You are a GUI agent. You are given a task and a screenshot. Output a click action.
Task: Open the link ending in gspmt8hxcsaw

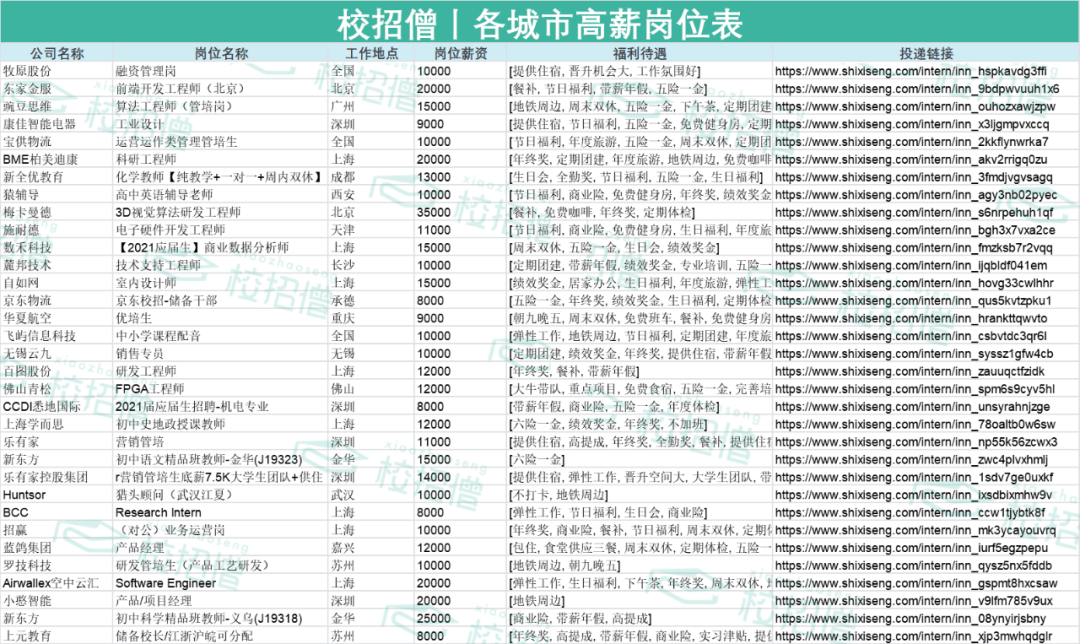point(916,583)
